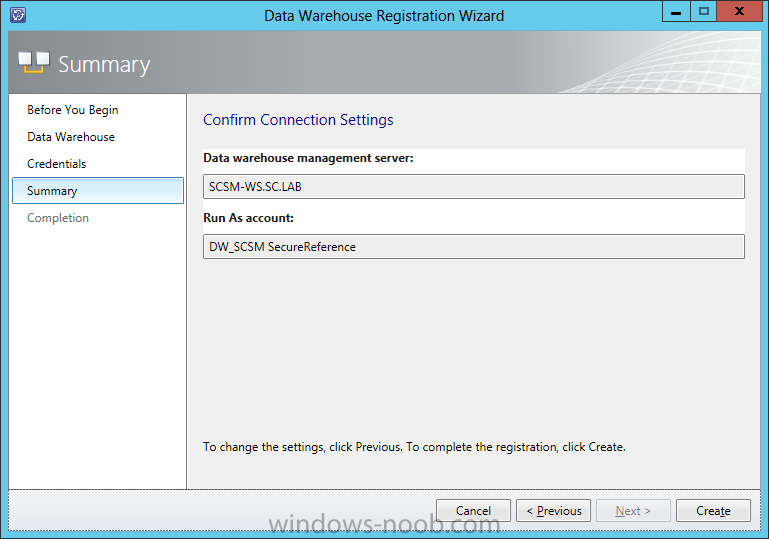
Task: Click the Create button
Action: click(x=713, y=511)
